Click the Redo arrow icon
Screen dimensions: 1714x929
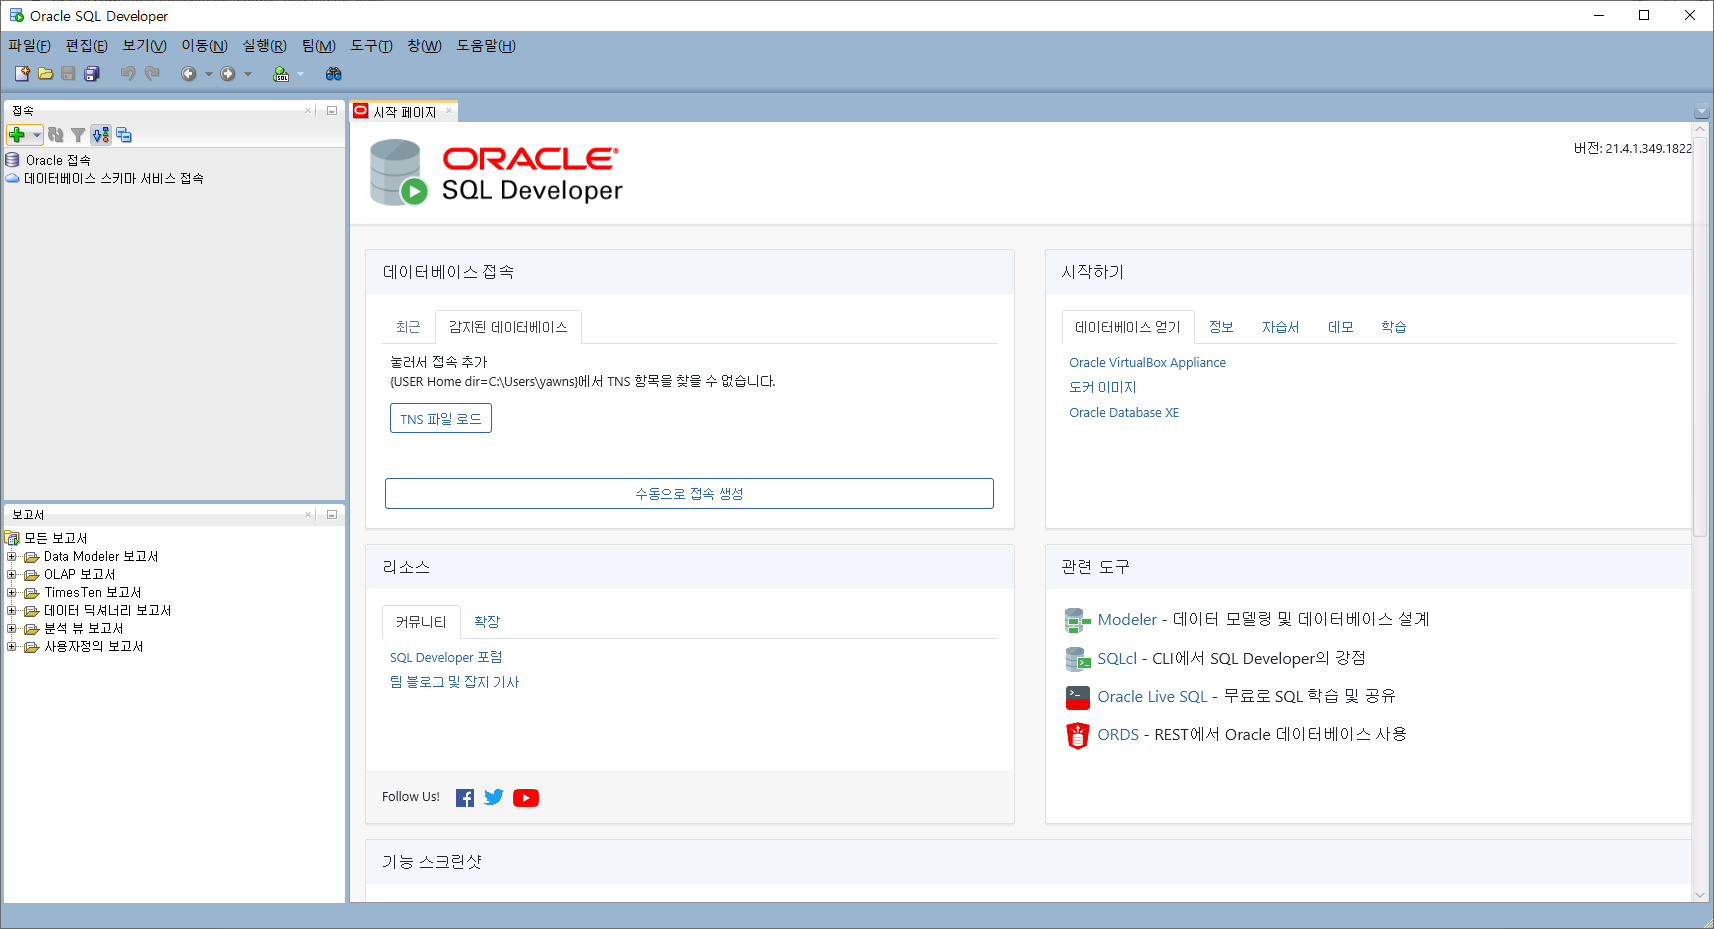point(152,73)
